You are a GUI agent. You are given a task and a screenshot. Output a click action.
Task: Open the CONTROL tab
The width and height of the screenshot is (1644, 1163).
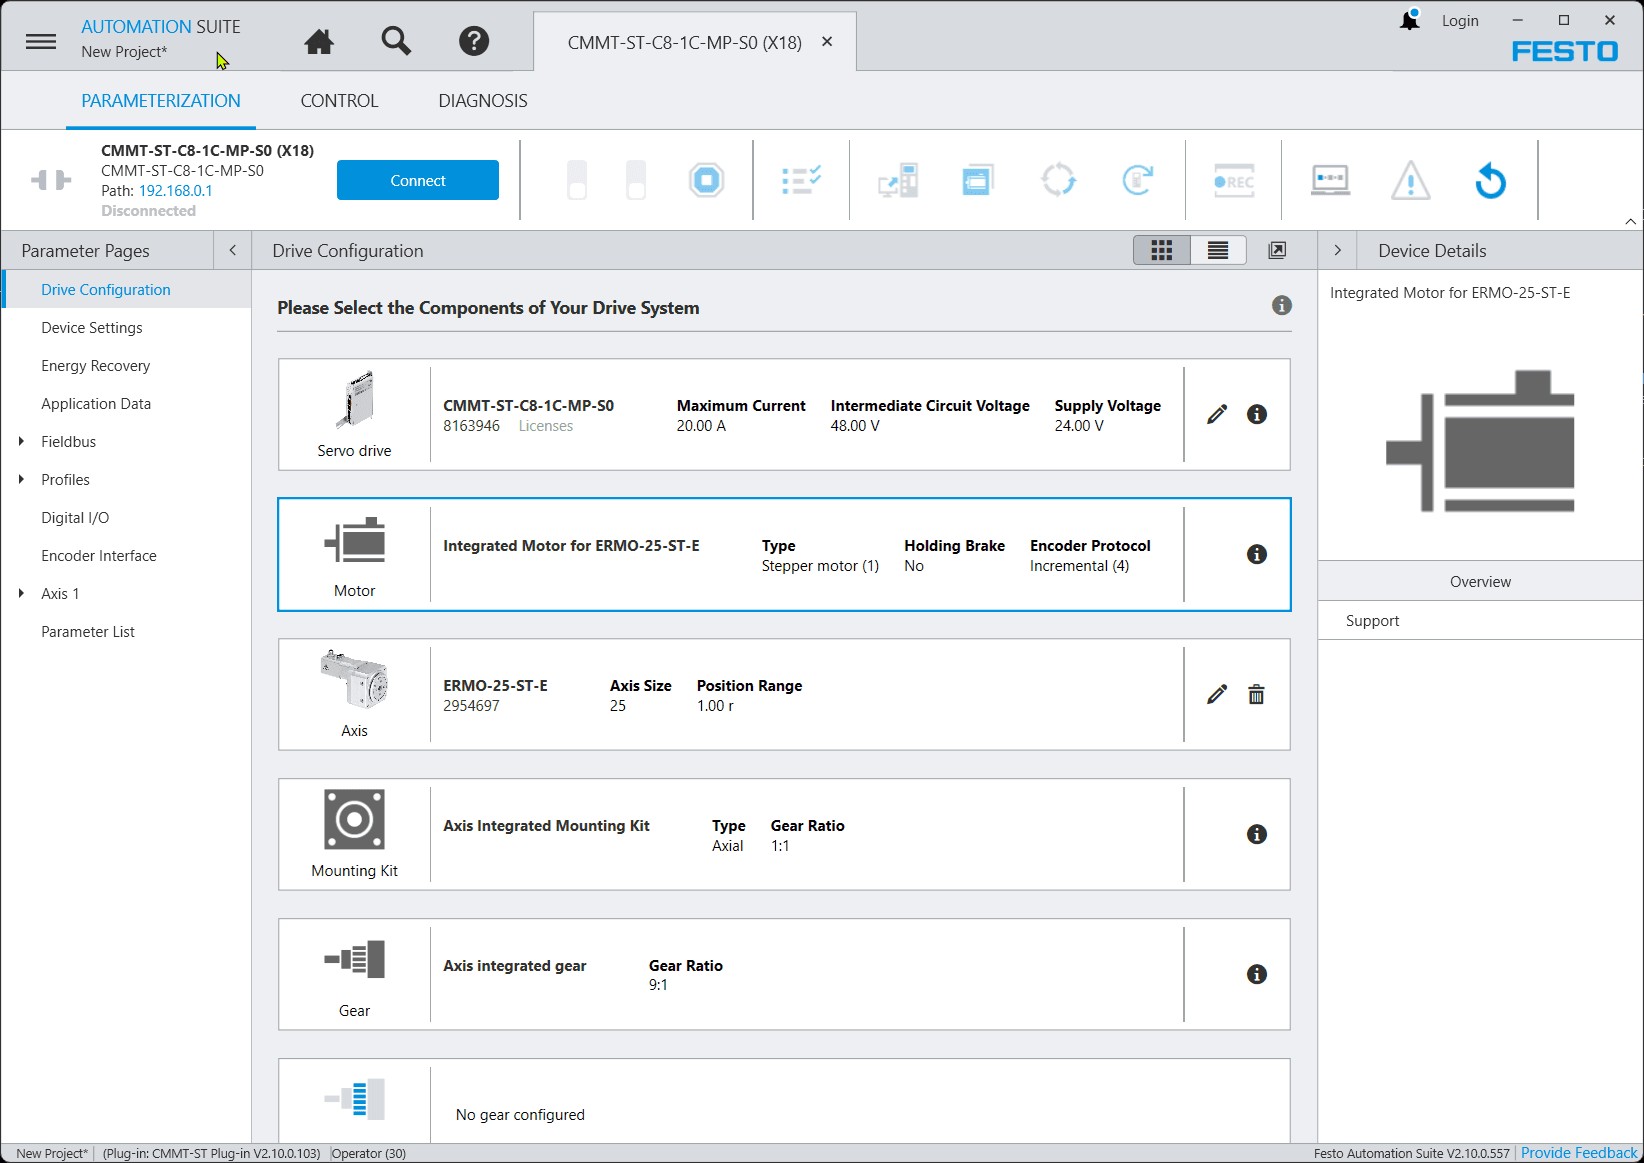tap(339, 100)
